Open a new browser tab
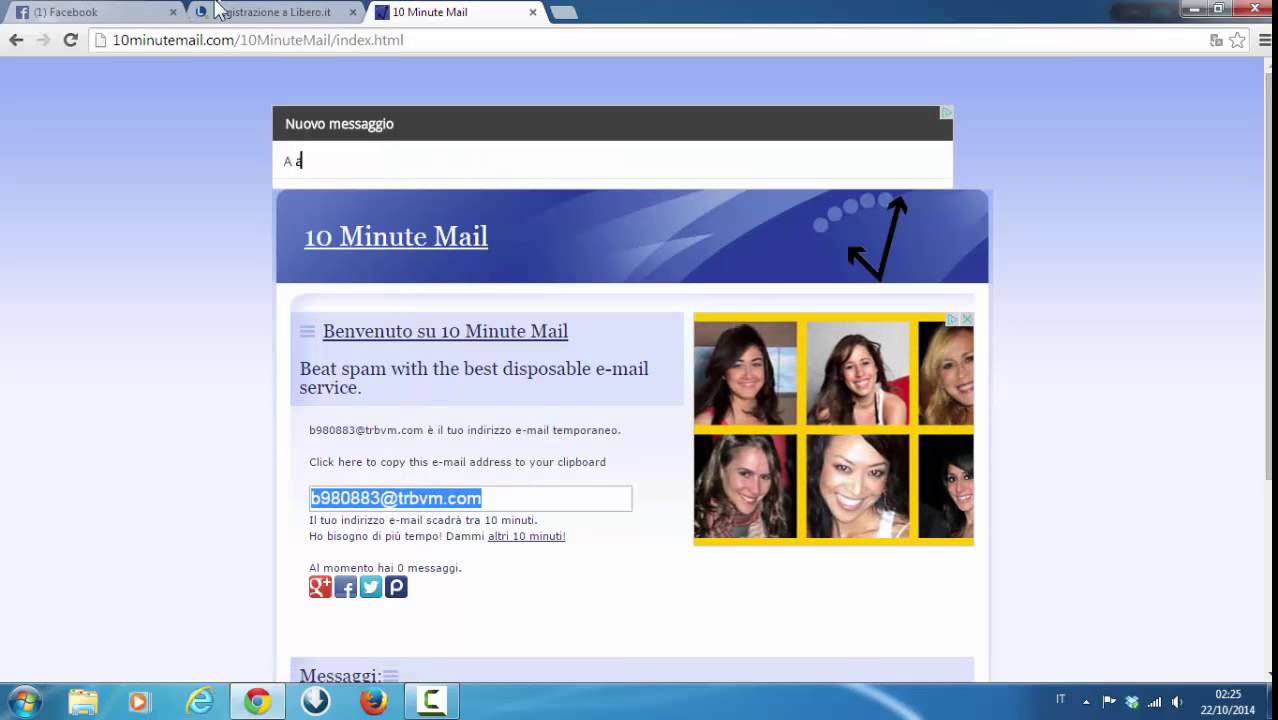 (564, 13)
